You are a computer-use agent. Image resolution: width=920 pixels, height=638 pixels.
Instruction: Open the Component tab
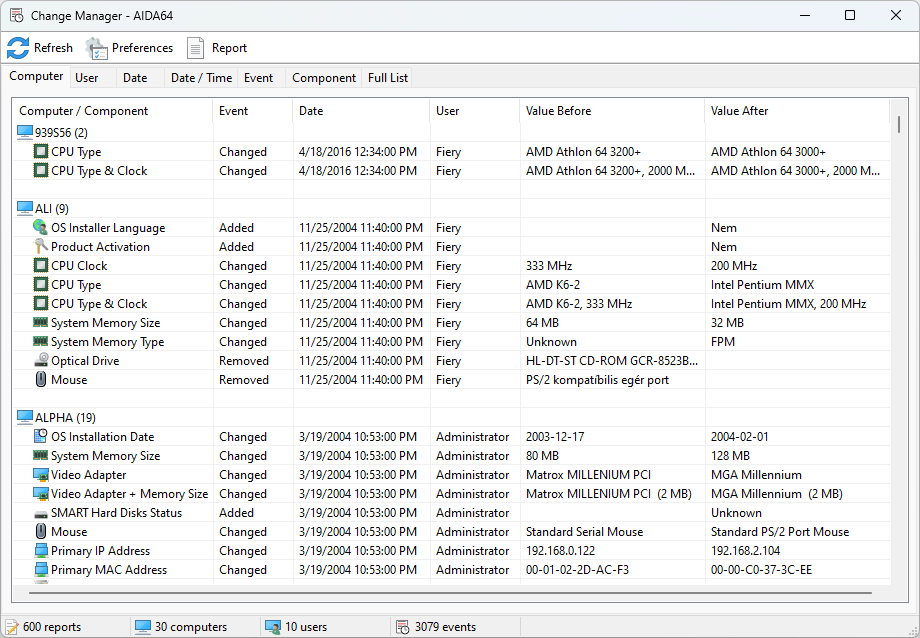pos(323,78)
